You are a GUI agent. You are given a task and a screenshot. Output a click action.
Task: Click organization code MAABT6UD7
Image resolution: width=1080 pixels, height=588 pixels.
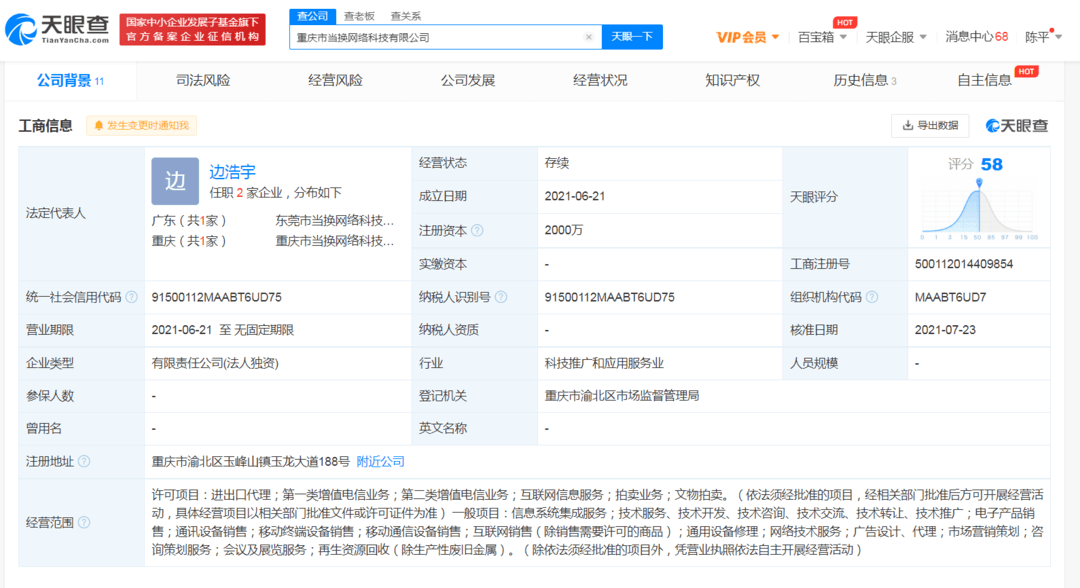click(951, 297)
